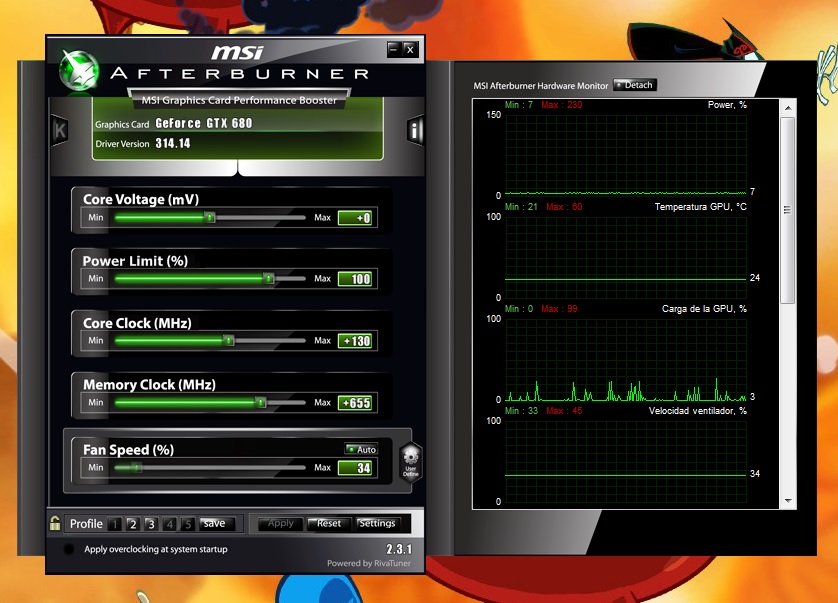Minimize the Afterburner window
838x603 pixels.
click(394, 50)
